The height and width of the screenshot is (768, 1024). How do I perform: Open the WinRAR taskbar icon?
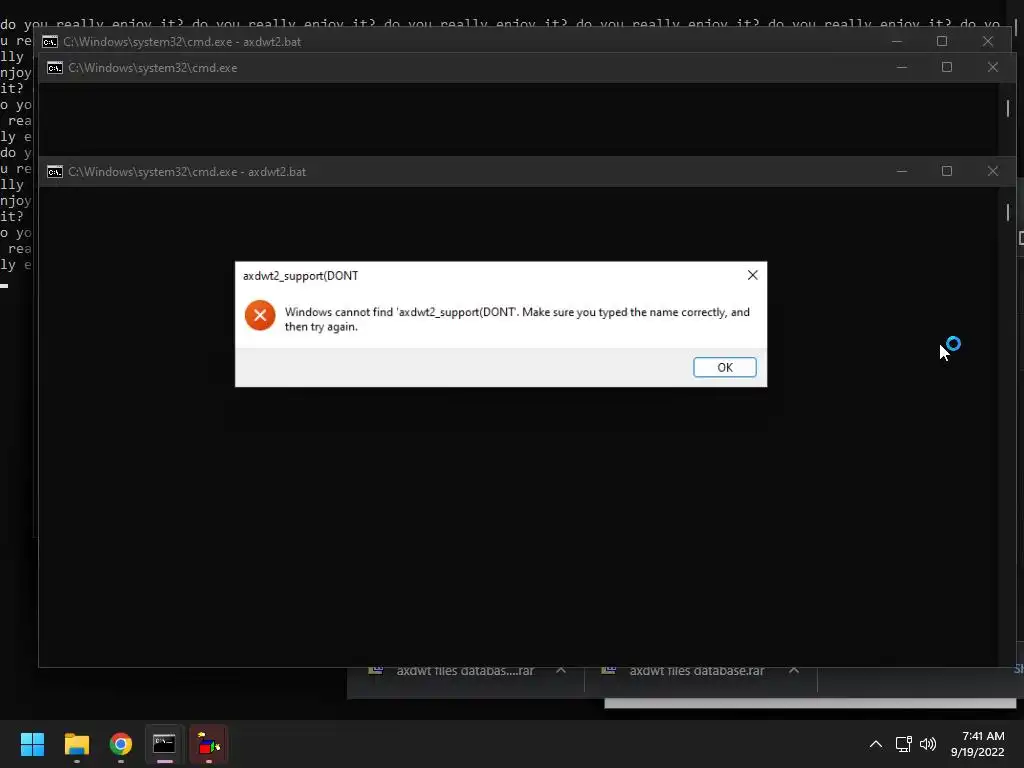pos(209,744)
